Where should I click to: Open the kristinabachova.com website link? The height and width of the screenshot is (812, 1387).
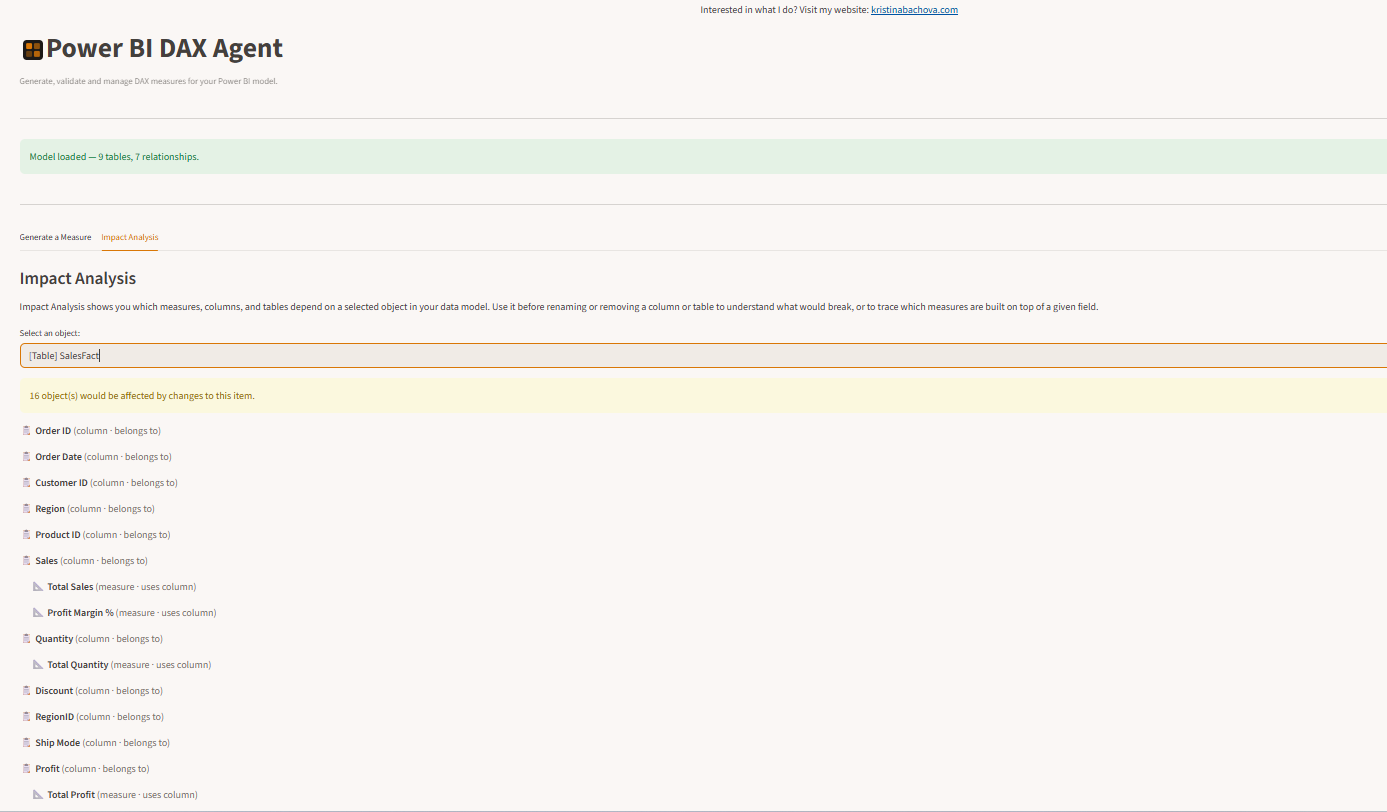tap(914, 10)
